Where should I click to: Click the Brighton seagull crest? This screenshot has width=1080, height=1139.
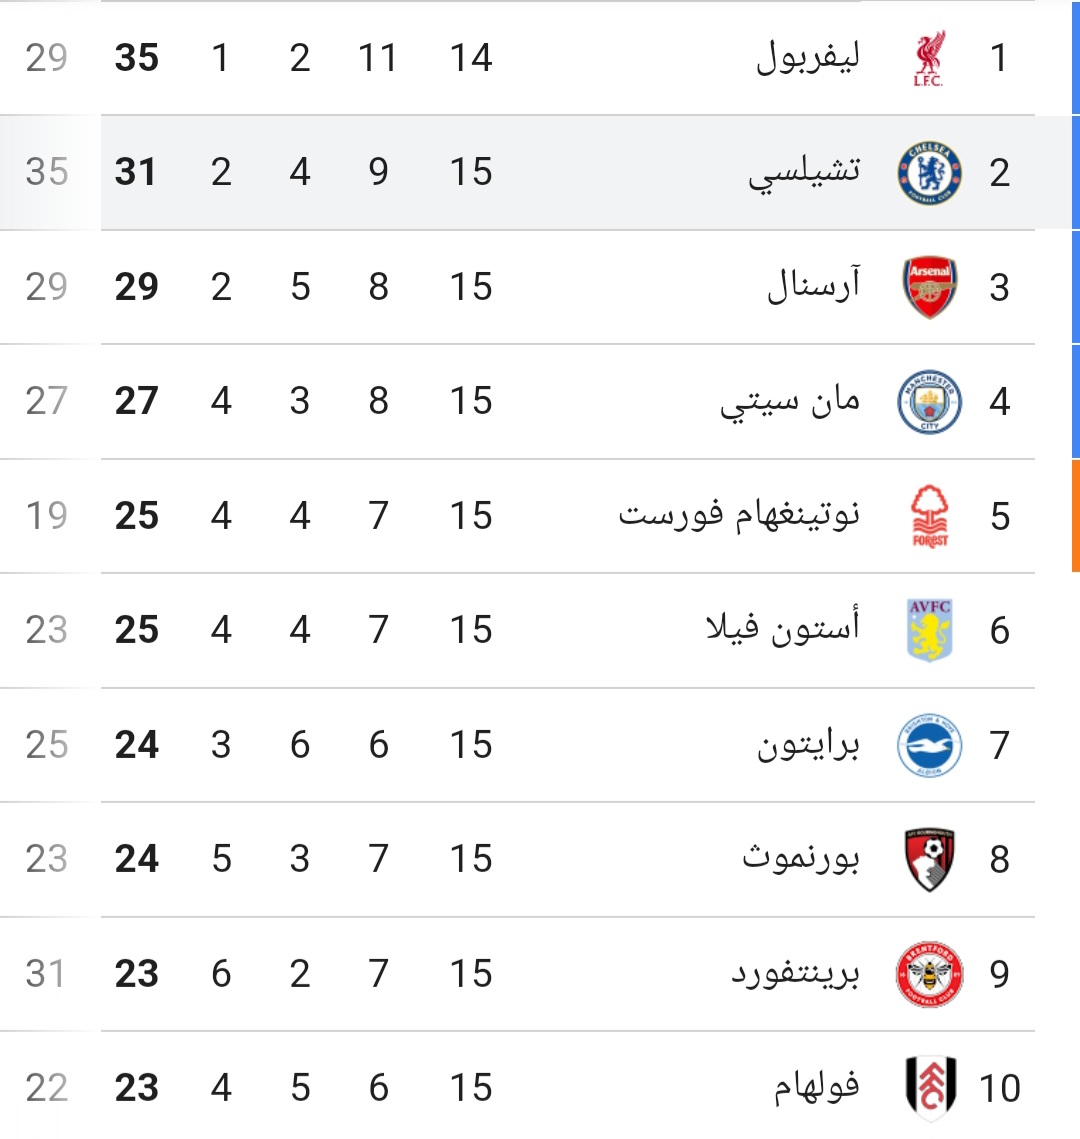click(930, 745)
